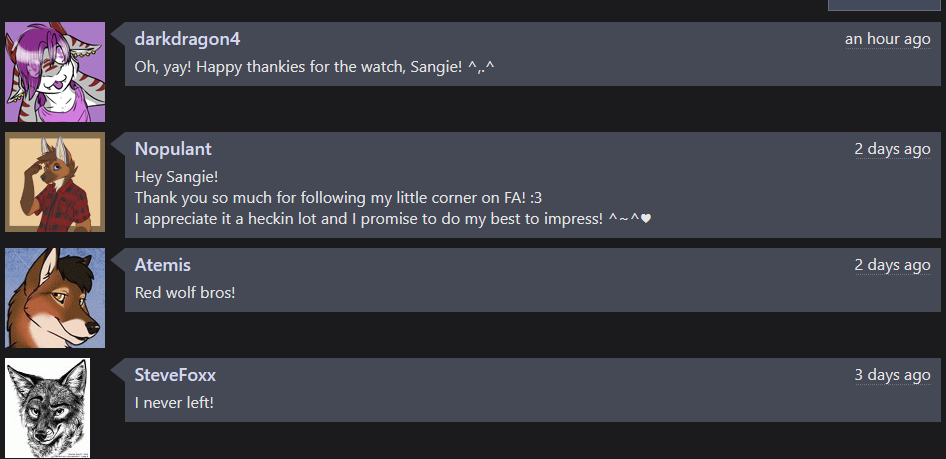Screen dimensions: 946x459
Task: Click the "Hey Sangie!" line of text
Action: pos(176,177)
